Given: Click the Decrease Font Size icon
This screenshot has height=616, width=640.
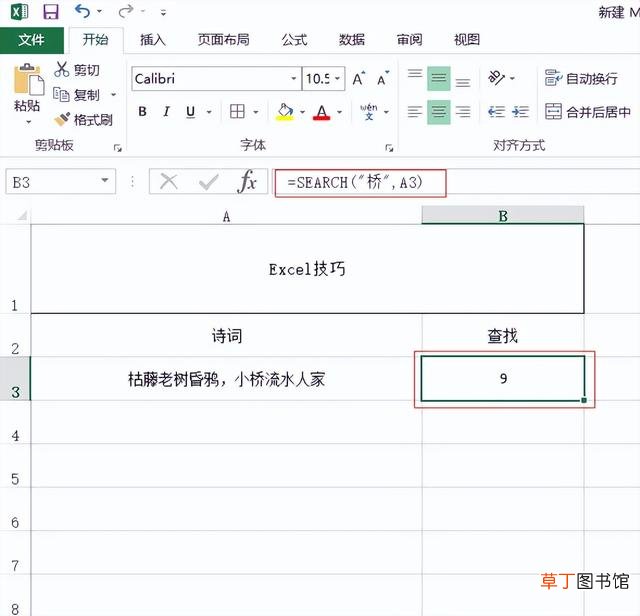Looking at the screenshot, I should [x=383, y=78].
